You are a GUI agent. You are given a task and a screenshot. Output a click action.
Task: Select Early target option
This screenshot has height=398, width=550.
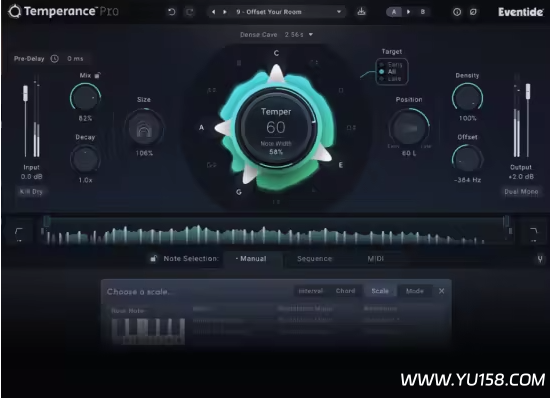[391, 65]
